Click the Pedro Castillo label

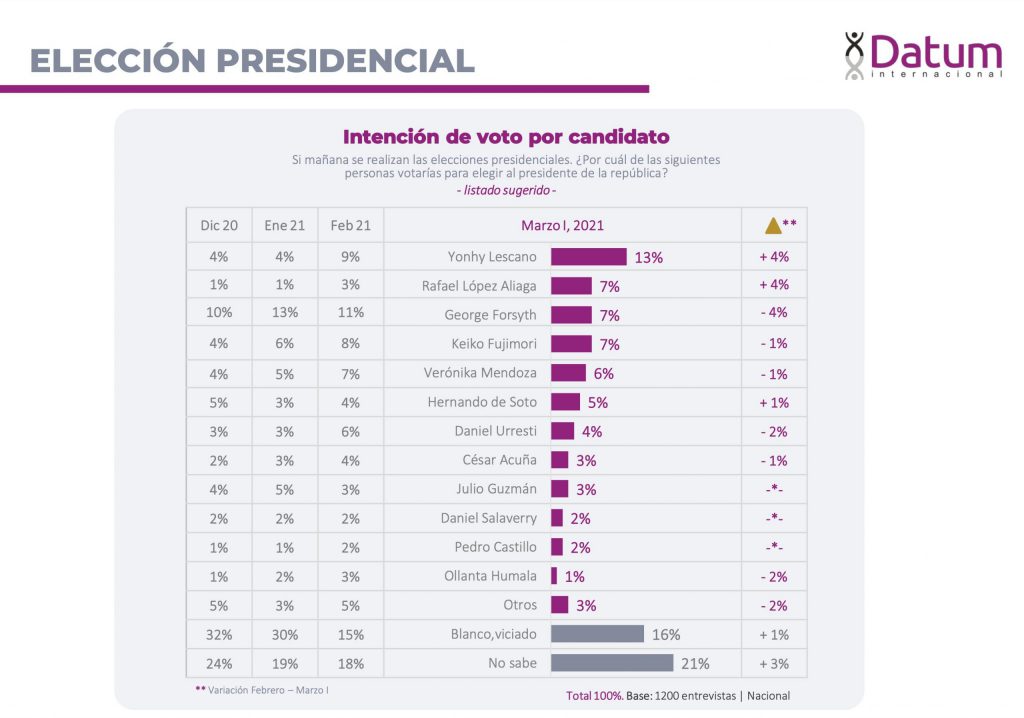495,547
